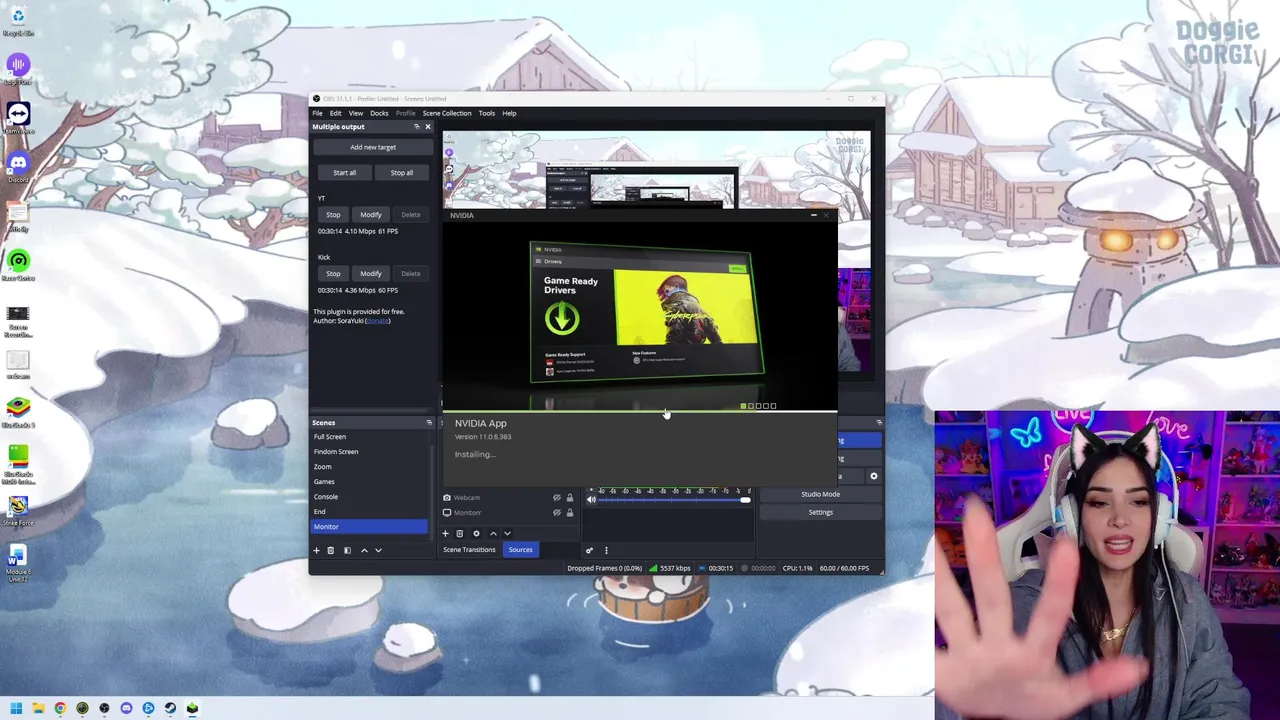Open virtual camera settings gear icon
The height and width of the screenshot is (720, 1280).
point(873,476)
